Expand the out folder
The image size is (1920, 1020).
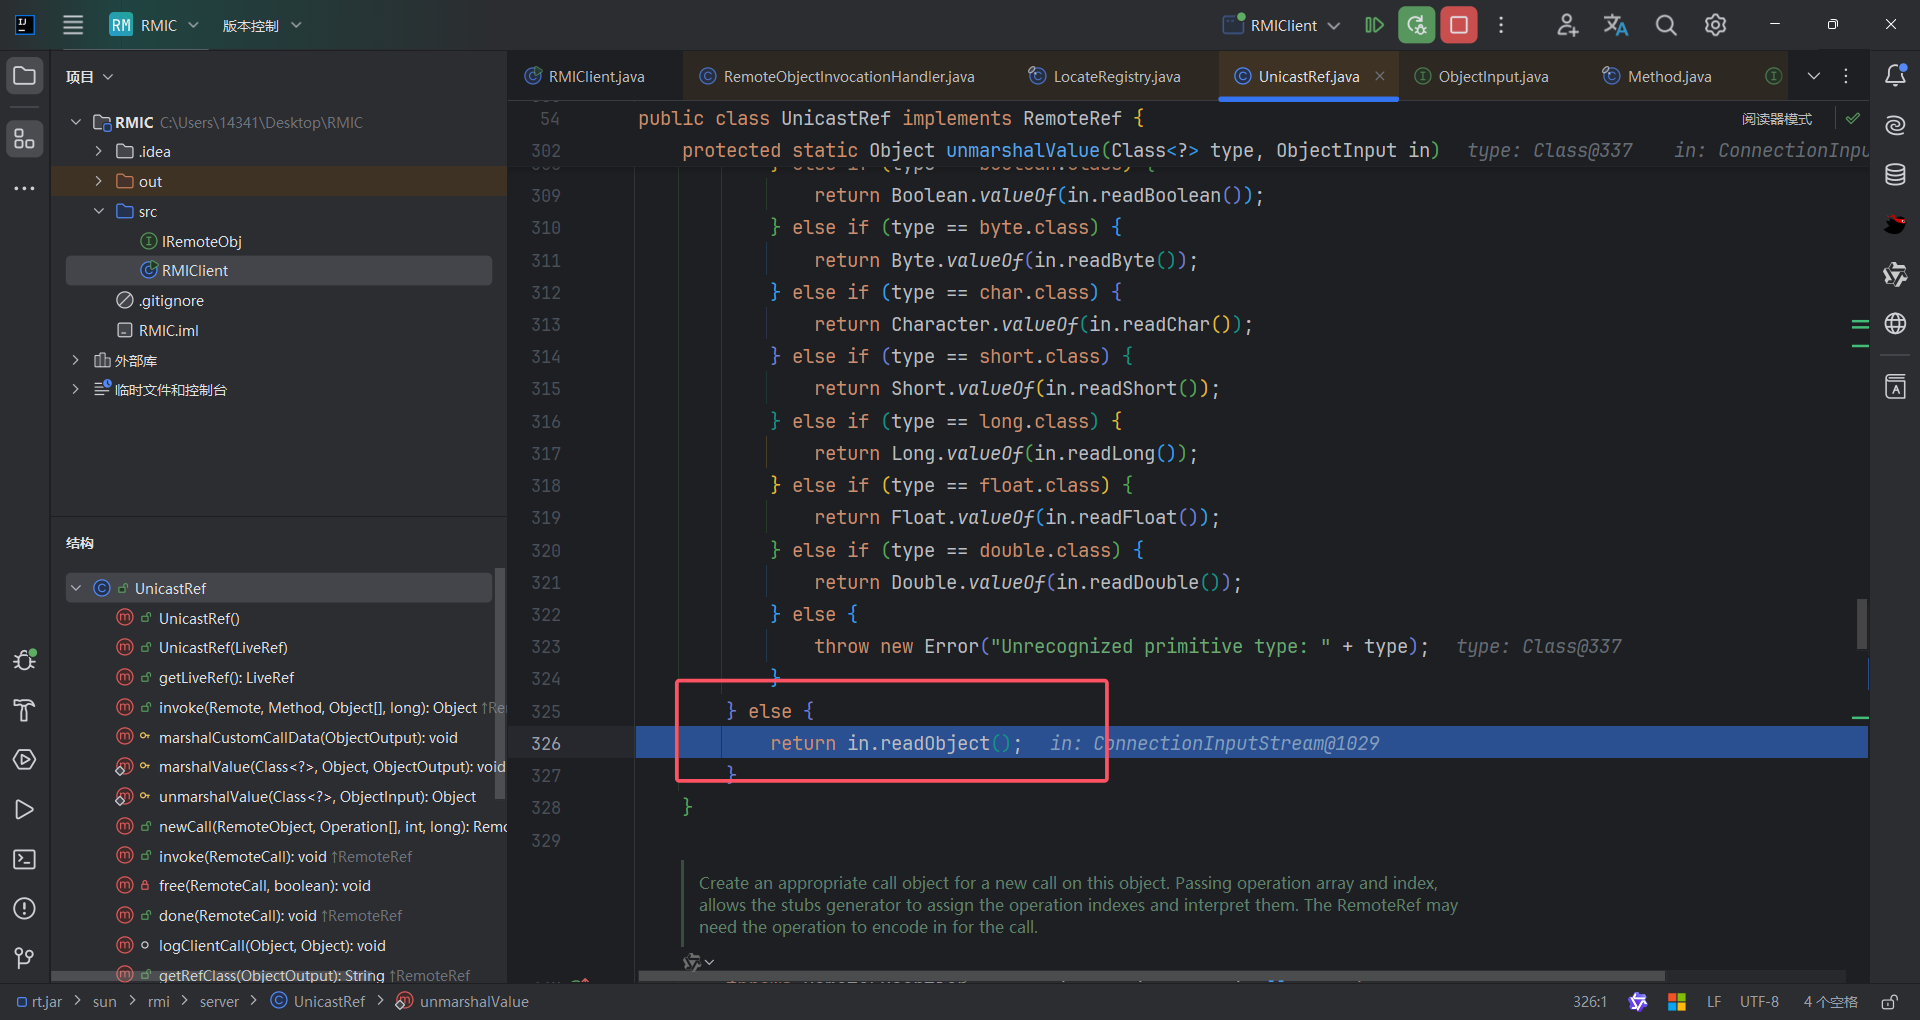(x=98, y=181)
